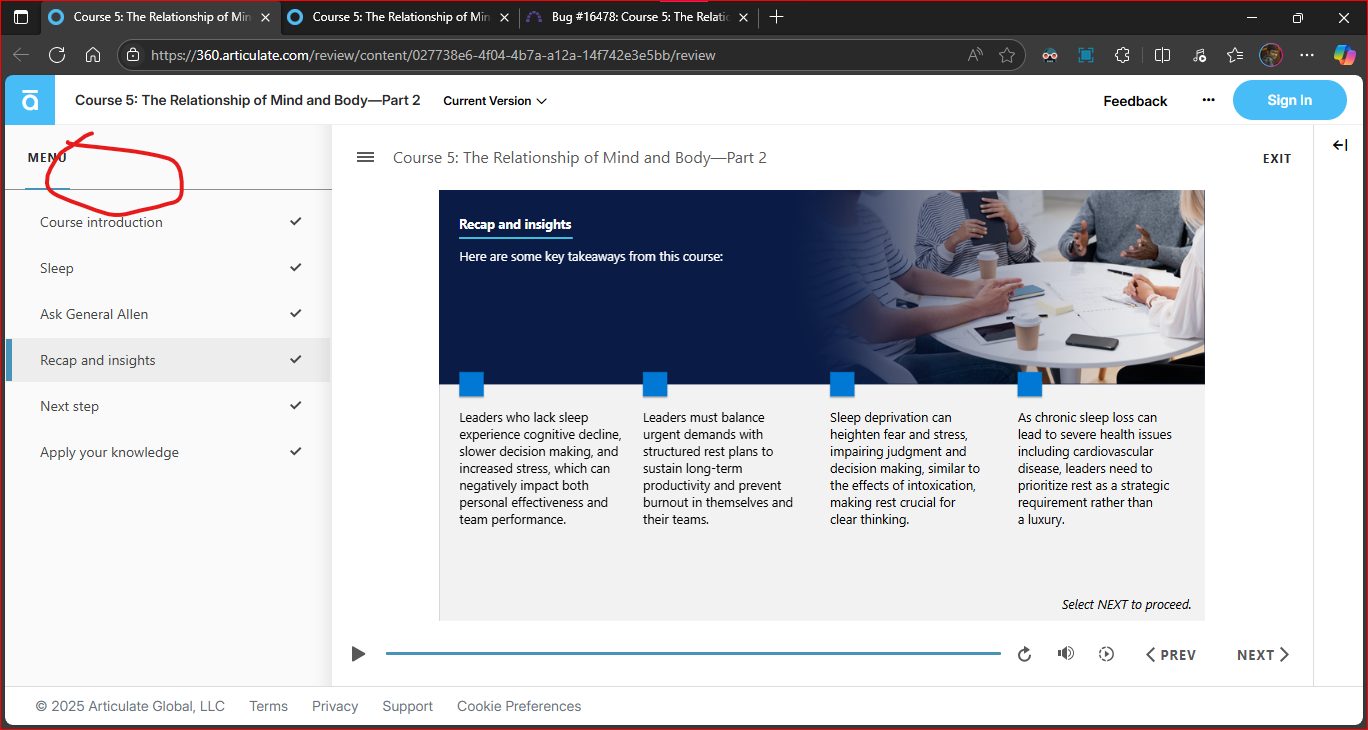Click the checkmark next to Apply your knowledge

(295, 451)
